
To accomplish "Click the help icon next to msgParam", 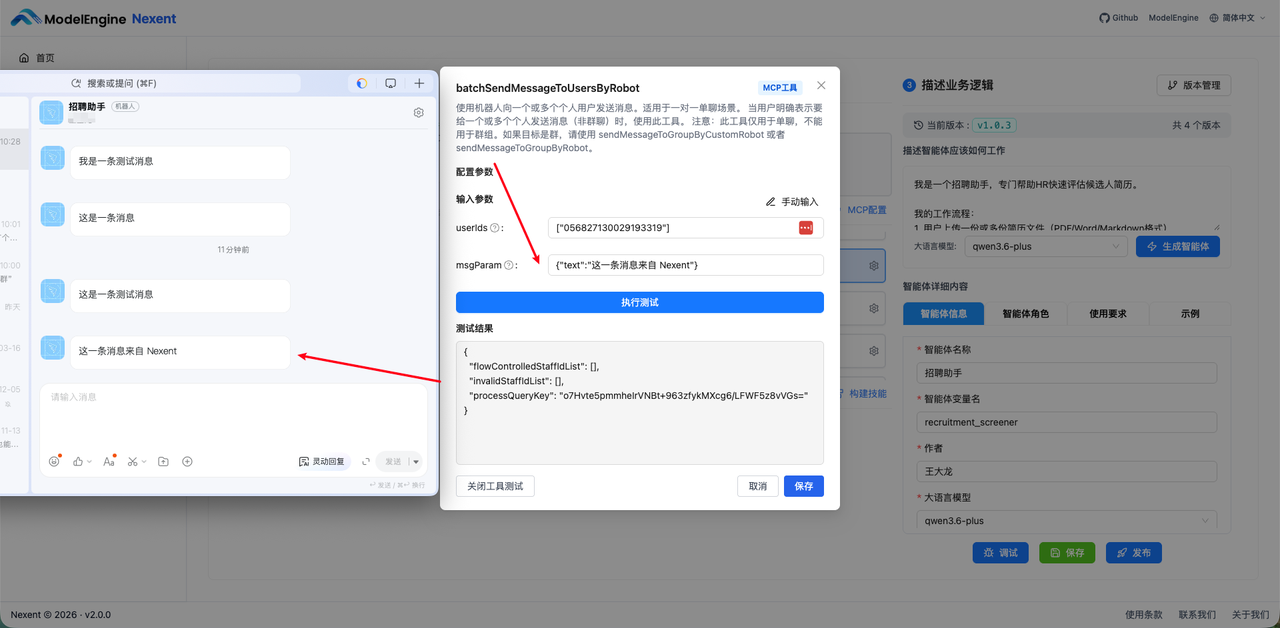I will pyautogui.click(x=509, y=265).
